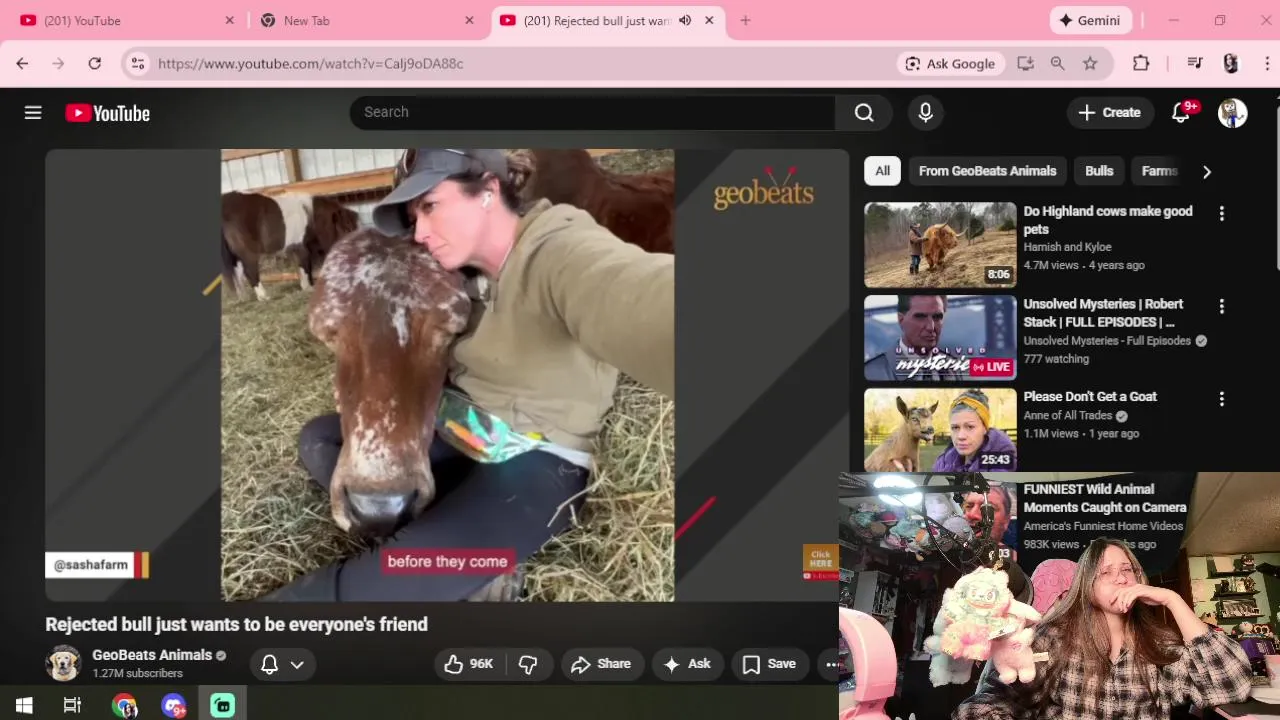Click the URL address field
The height and width of the screenshot is (720, 1280).
520,63
